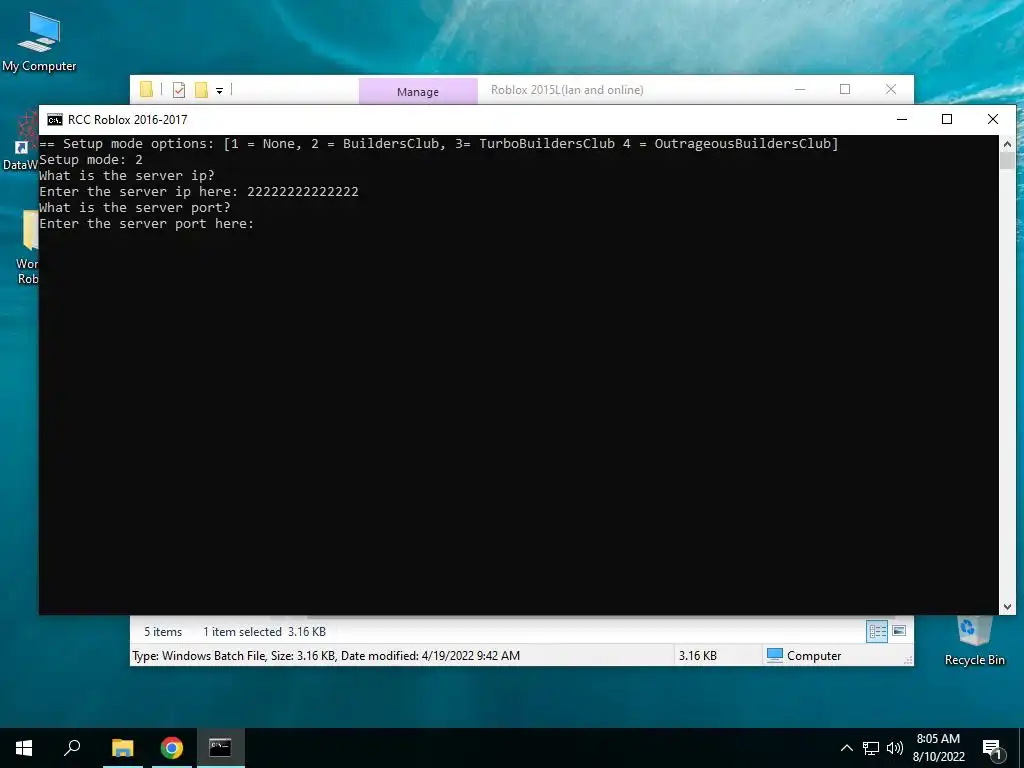Click the 'Setup mode options' console line

tap(439, 144)
